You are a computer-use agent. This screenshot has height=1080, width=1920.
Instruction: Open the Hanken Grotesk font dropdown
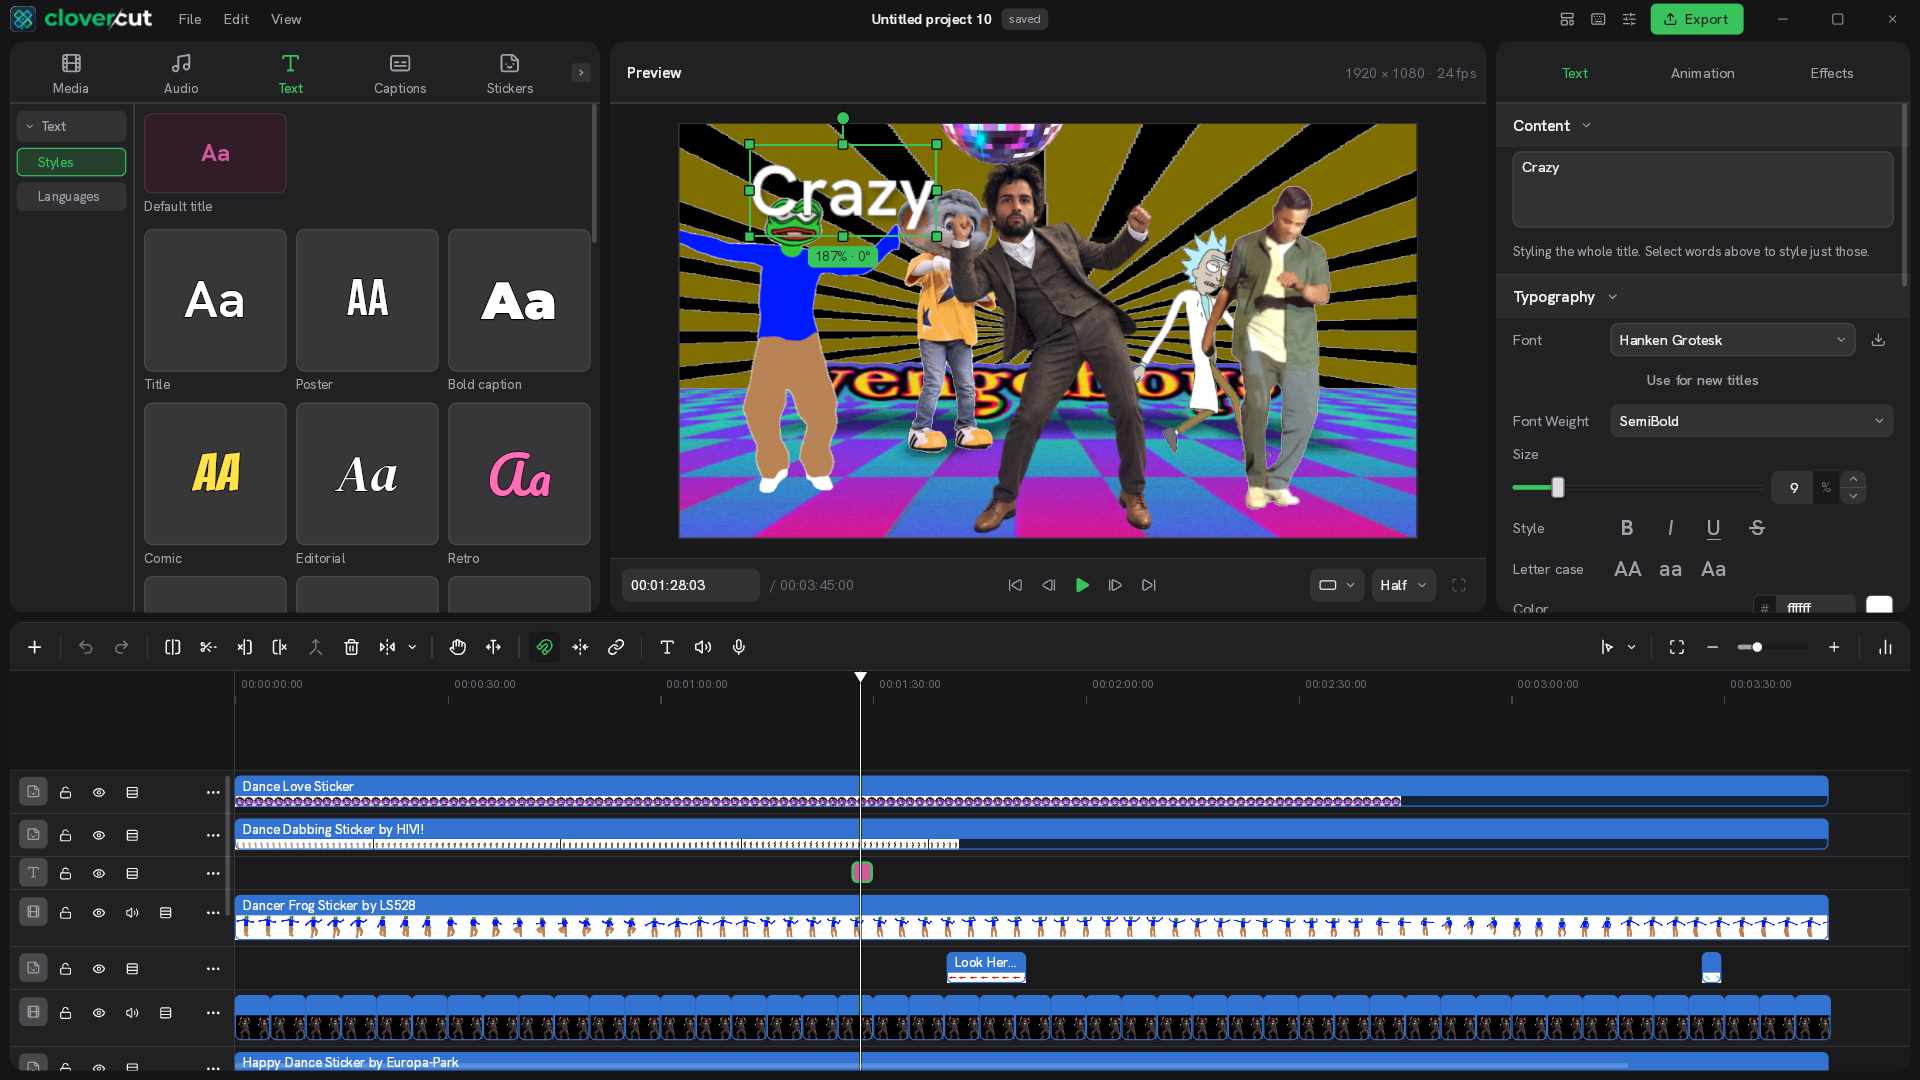click(x=1732, y=340)
